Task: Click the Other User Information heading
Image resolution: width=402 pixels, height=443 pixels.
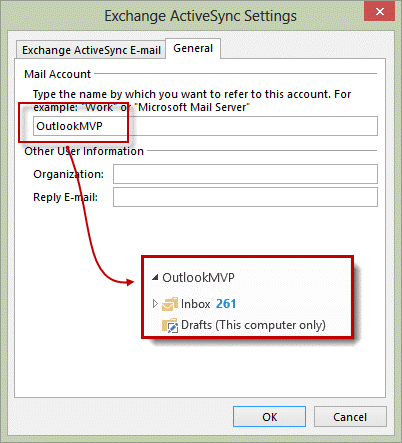Action: [x=84, y=151]
